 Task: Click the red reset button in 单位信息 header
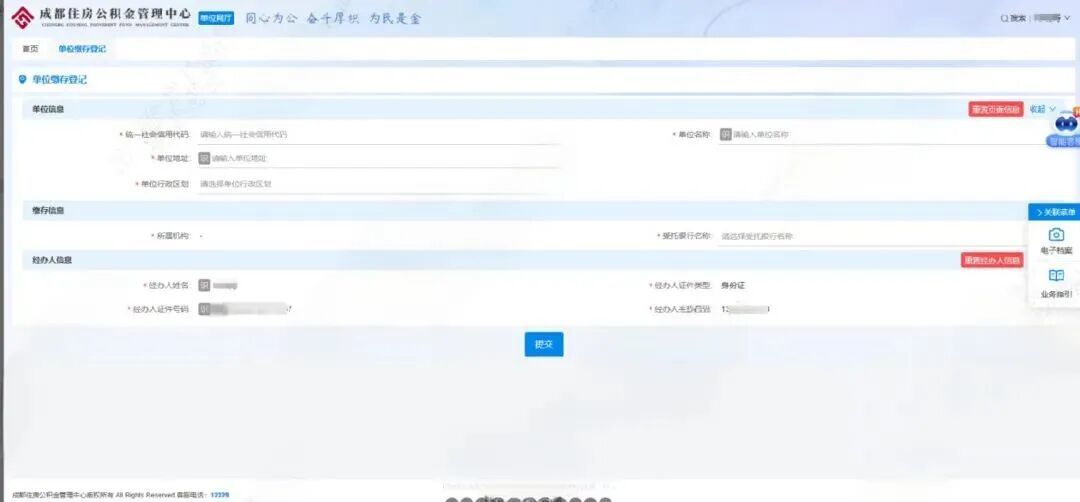click(995, 109)
